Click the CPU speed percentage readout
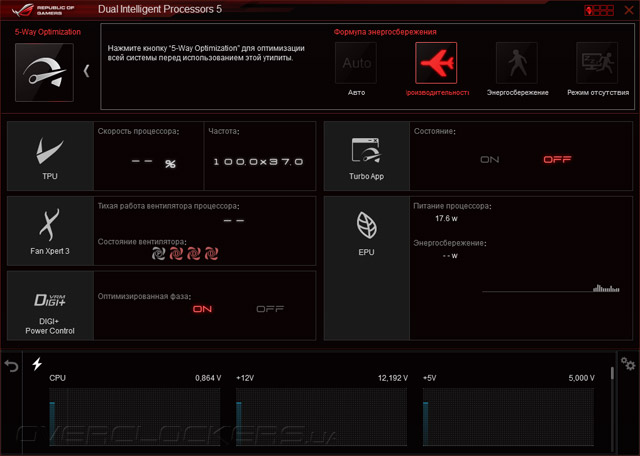640x456 pixels. (x=153, y=163)
